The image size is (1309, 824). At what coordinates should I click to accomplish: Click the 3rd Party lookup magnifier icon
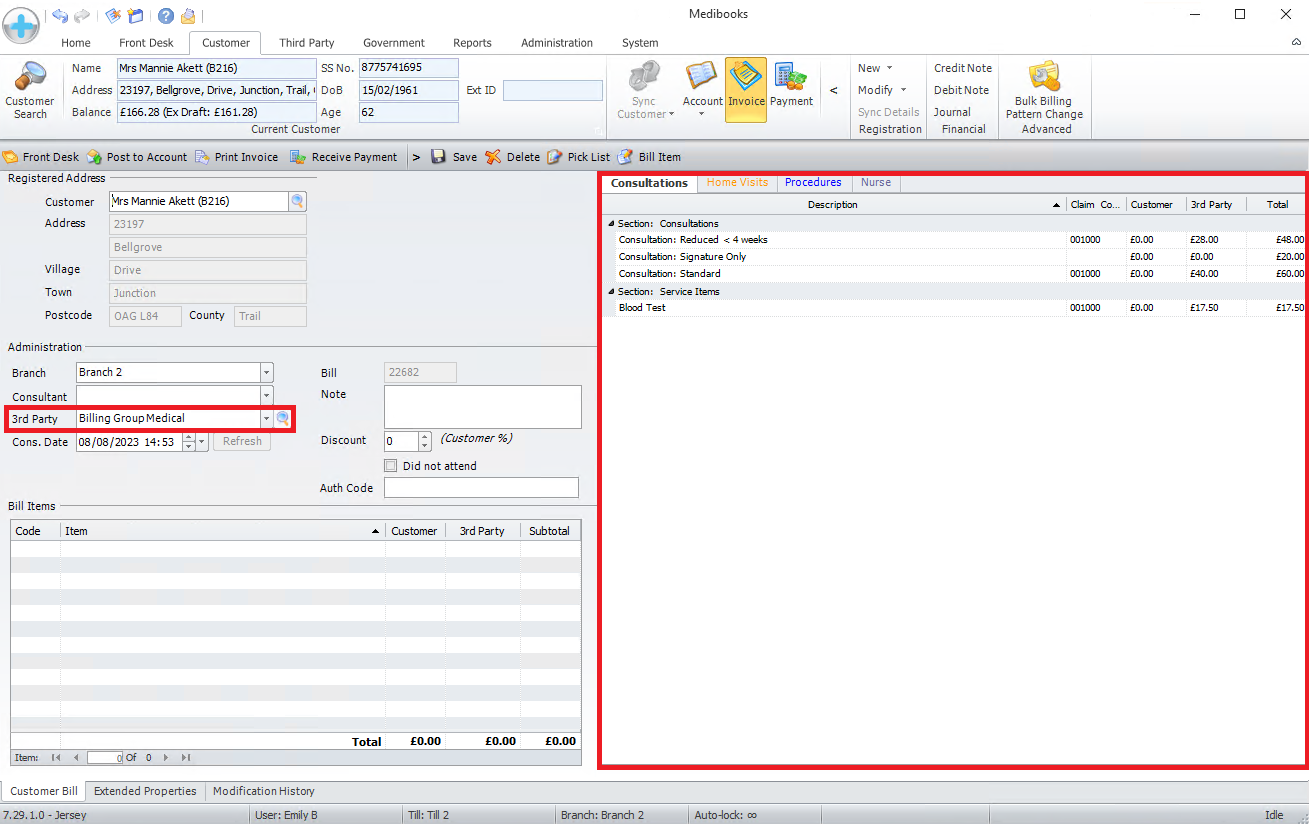click(x=284, y=419)
